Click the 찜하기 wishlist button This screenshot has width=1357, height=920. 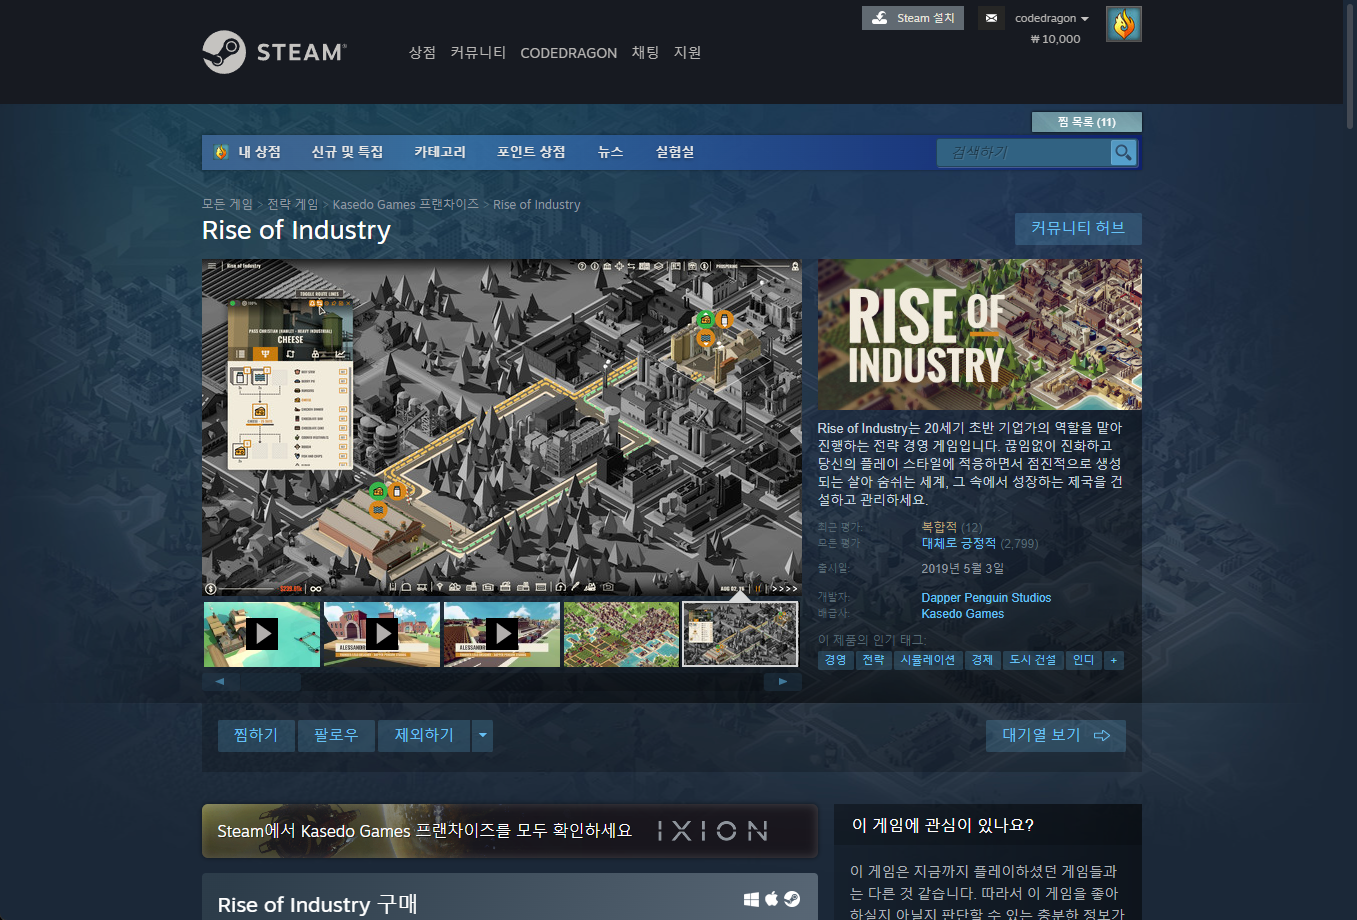(256, 736)
